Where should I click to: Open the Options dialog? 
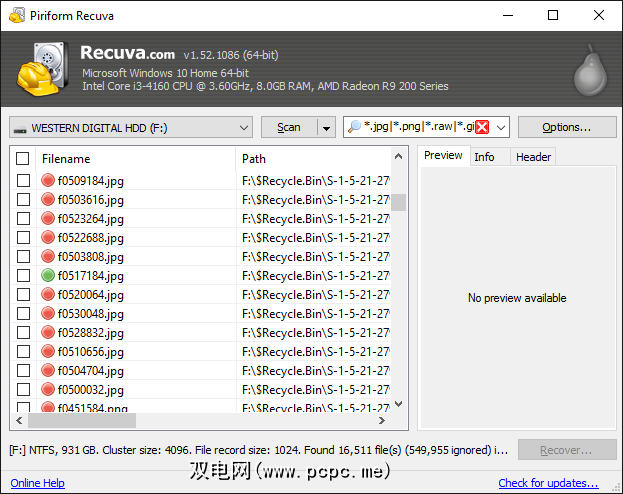pos(567,127)
